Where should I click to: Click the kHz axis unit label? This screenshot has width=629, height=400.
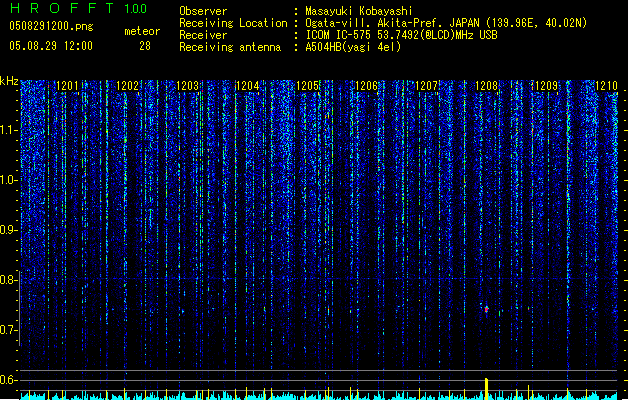point(9,81)
